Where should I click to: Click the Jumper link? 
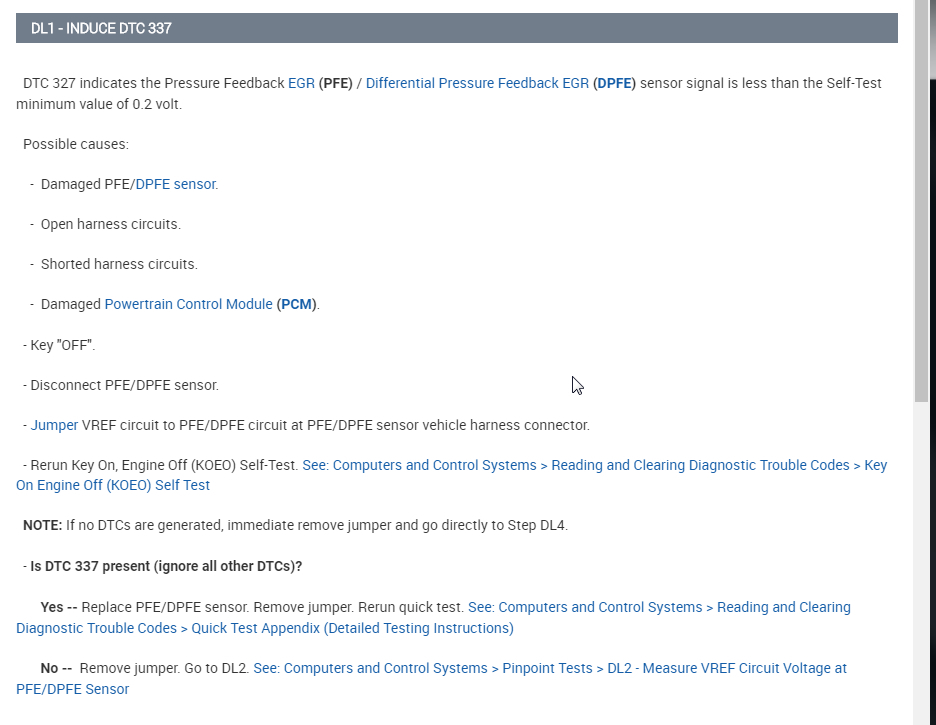pyautogui.click(x=54, y=425)
